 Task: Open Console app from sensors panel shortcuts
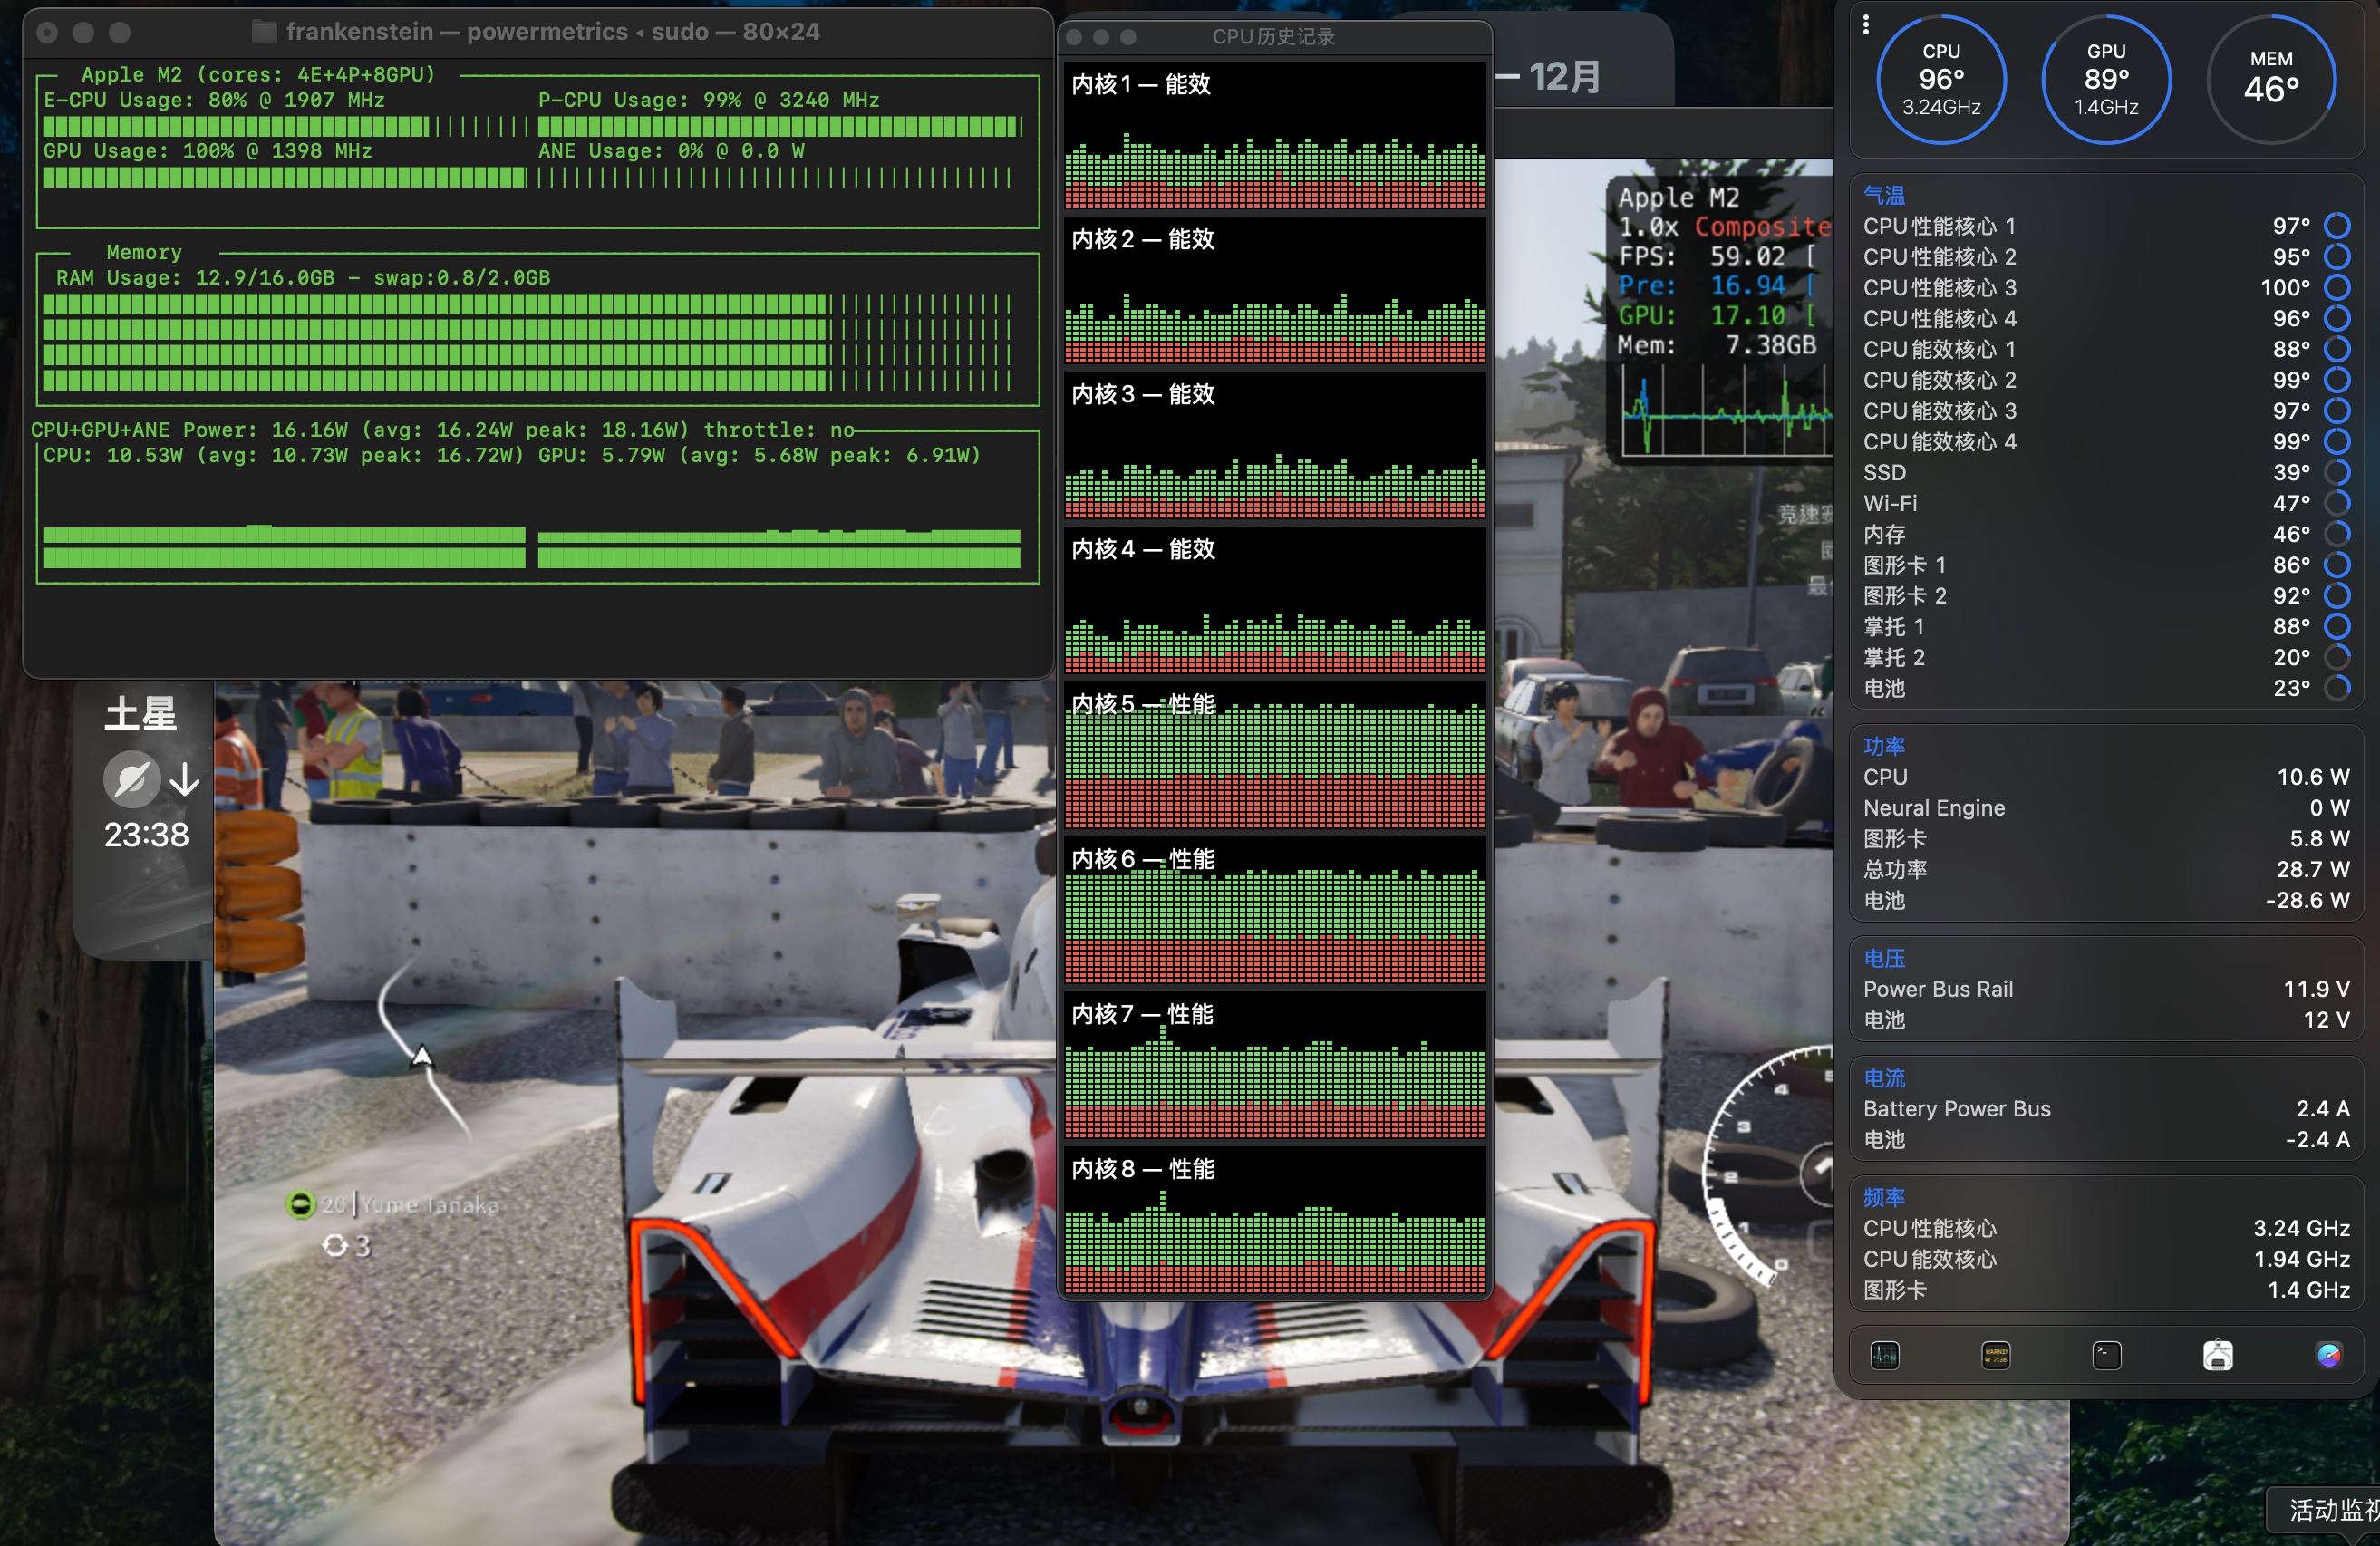[1996, 1355]
